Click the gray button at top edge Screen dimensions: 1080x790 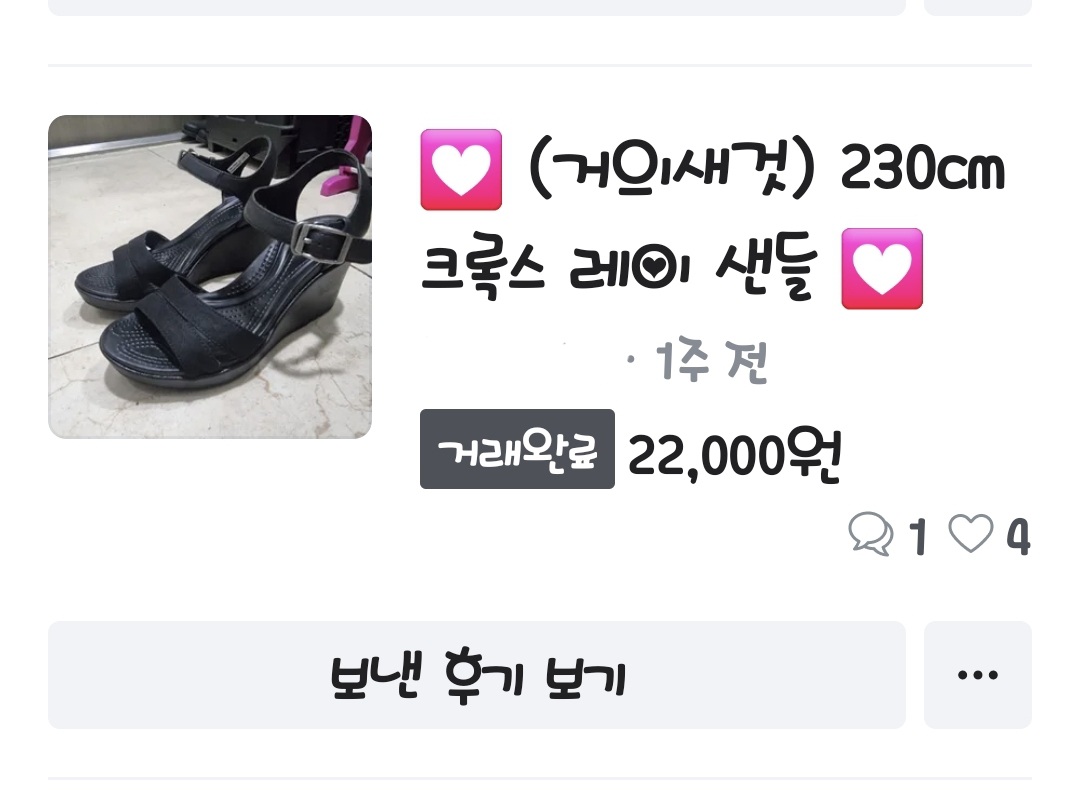coord(477,8)
